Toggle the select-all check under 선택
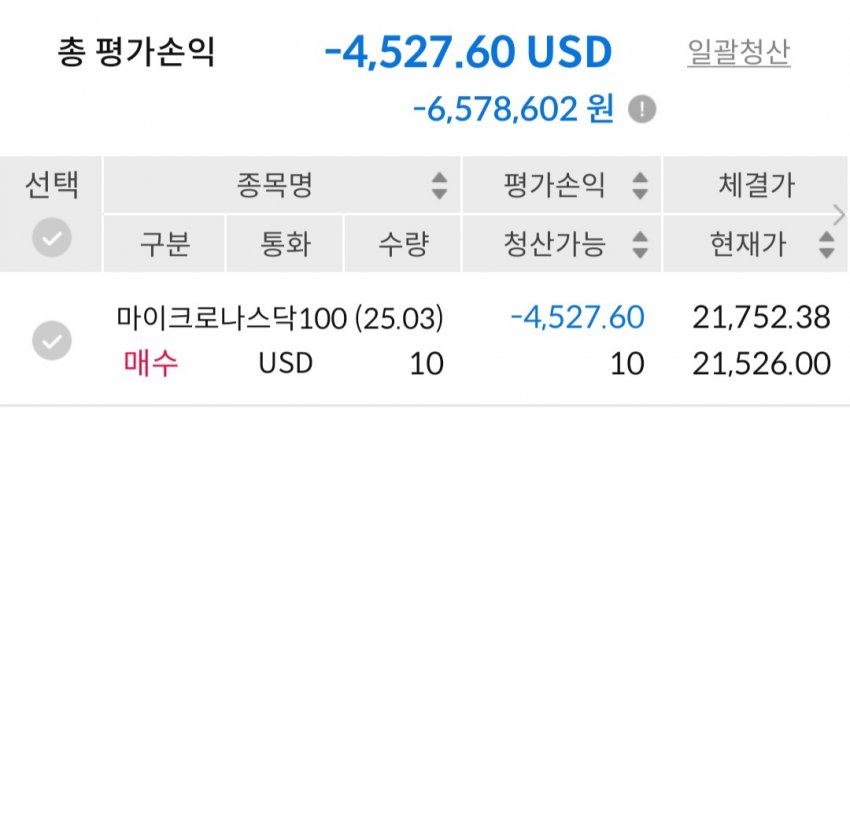This screenshot has height=829, width=850. tap(52, 238)
